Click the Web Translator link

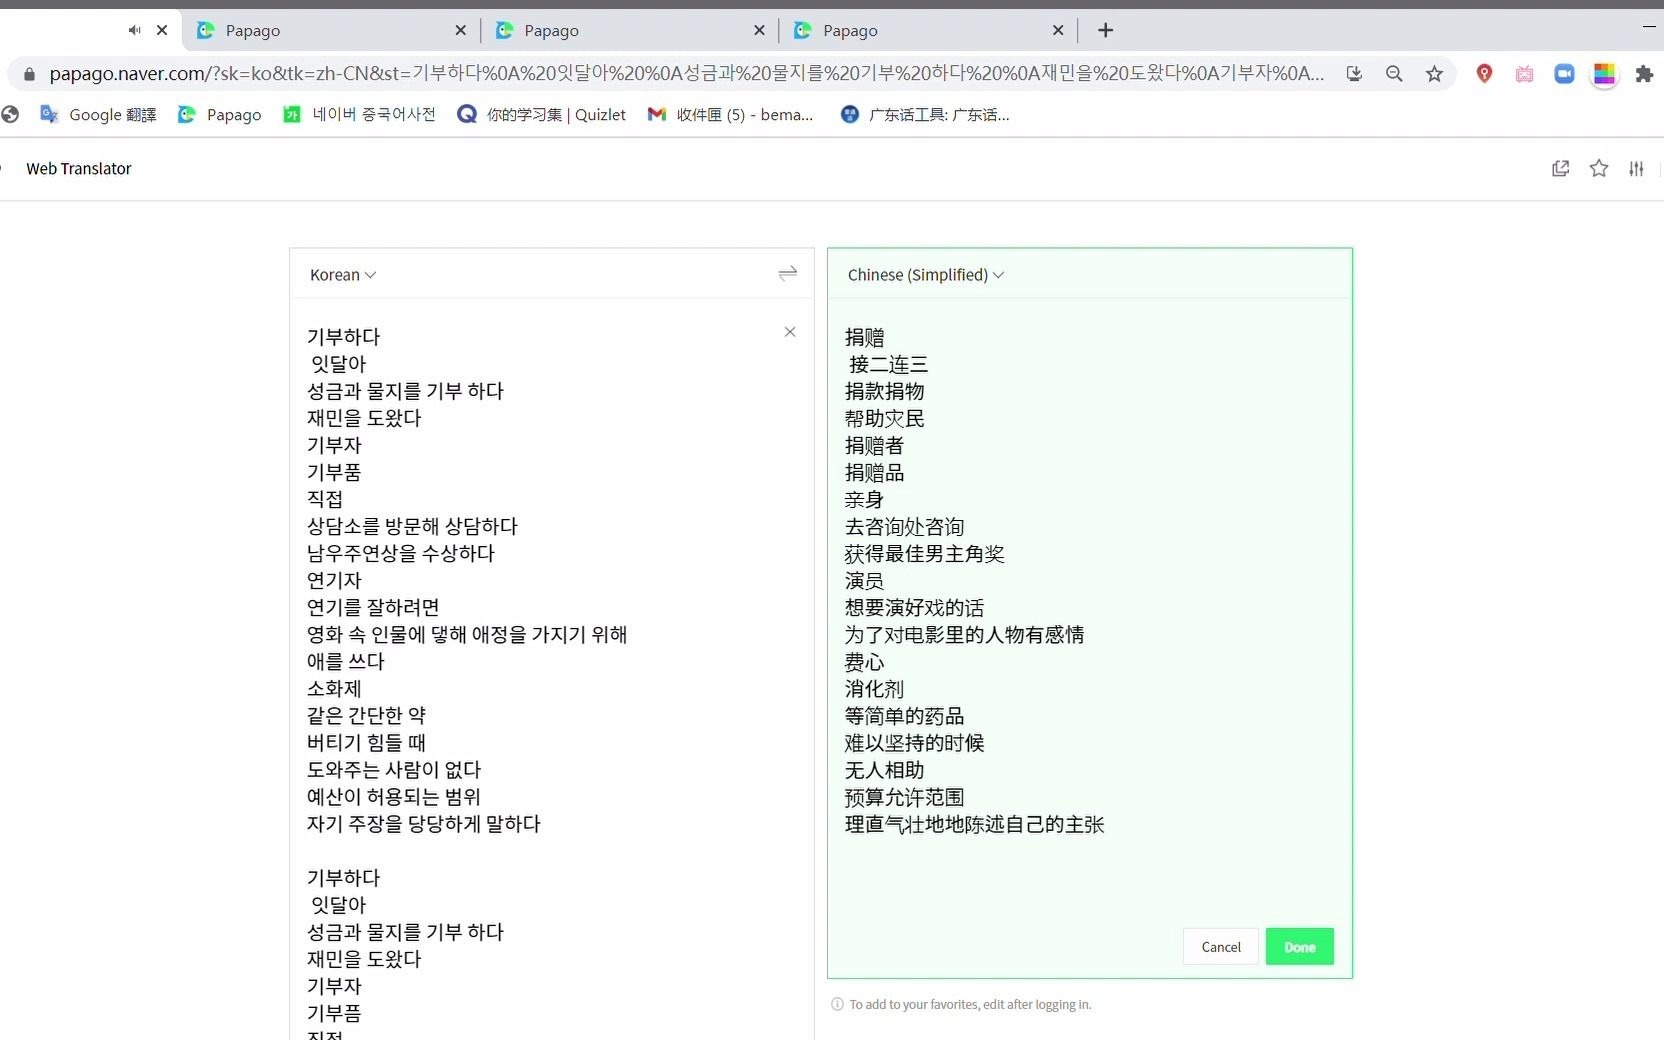(79, 169)
